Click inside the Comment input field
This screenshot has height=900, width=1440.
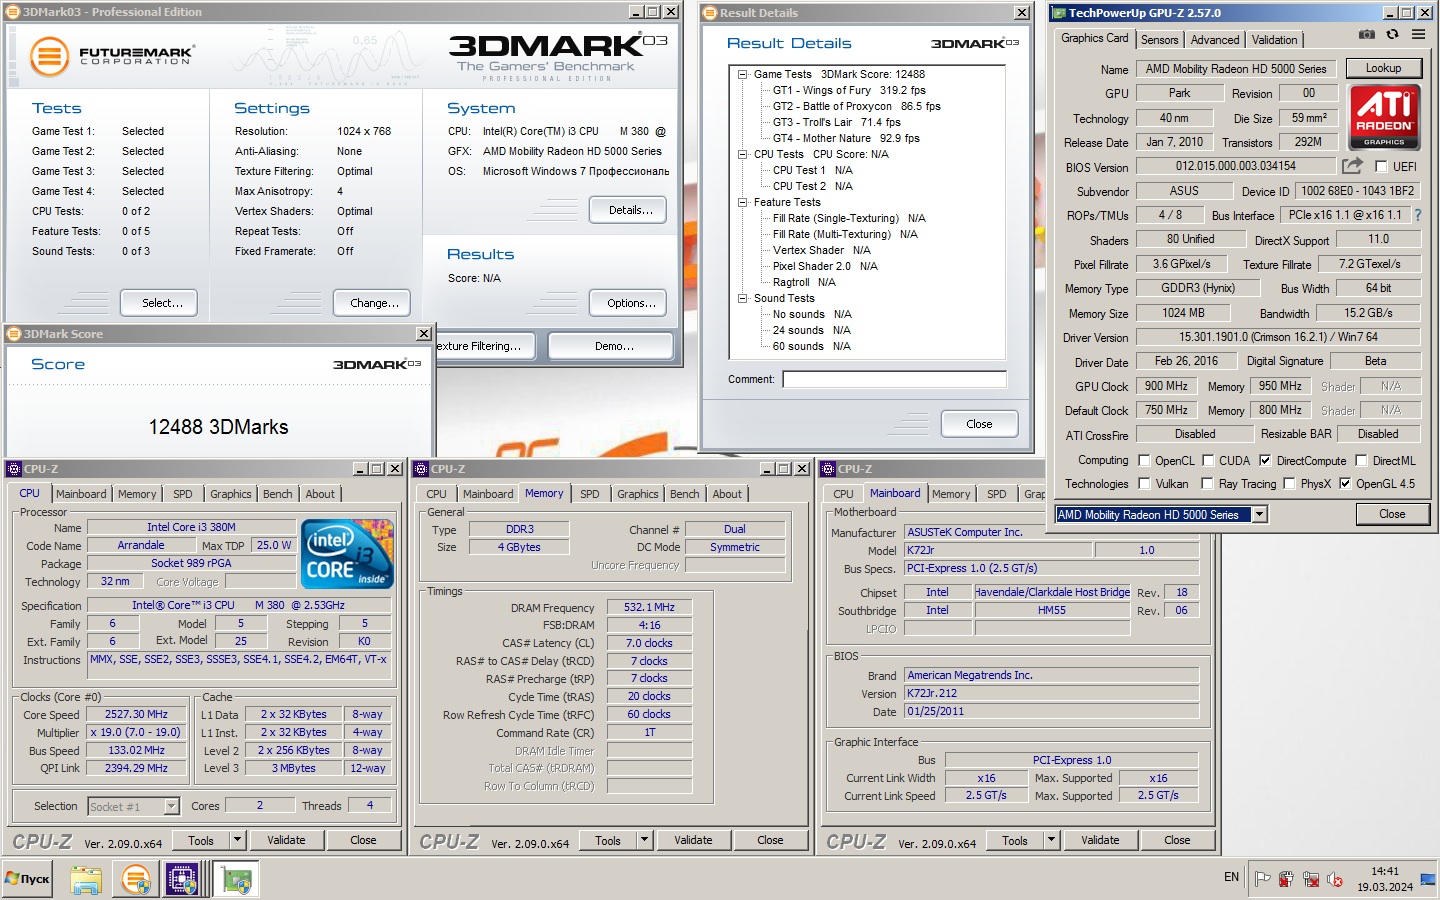pos(894,379)
